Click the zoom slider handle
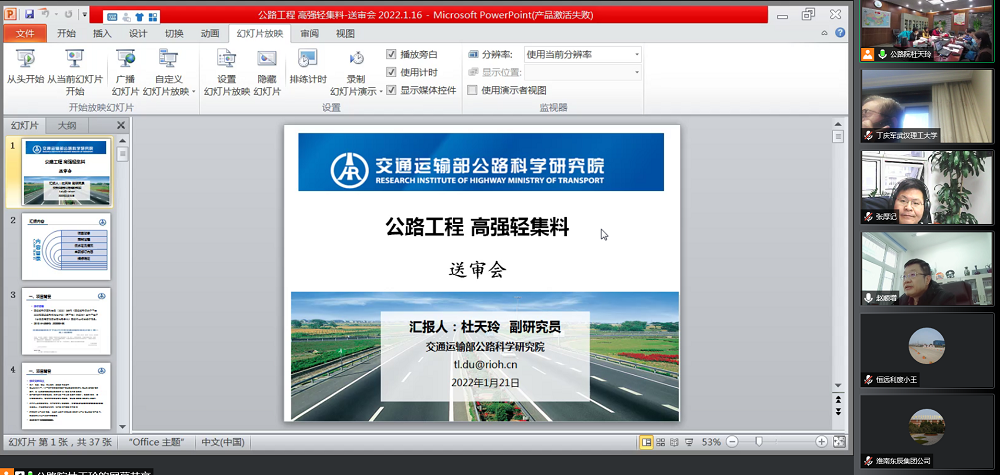The width and height of the screenshot is (1000, 475). pos(759,441)
